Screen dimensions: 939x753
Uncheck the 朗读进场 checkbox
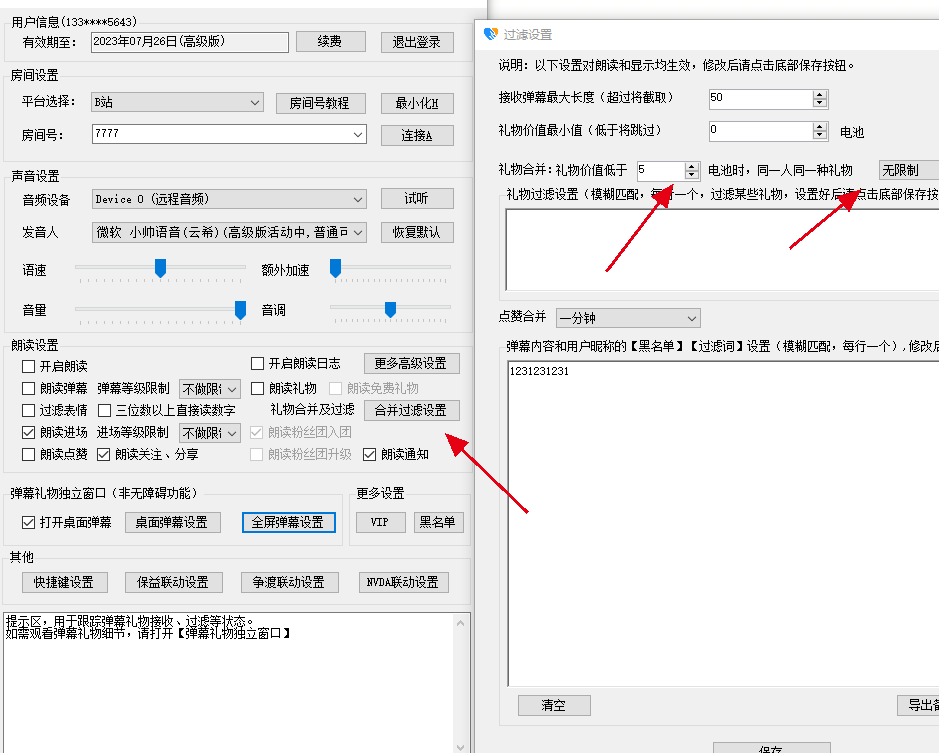pos(28,432)
